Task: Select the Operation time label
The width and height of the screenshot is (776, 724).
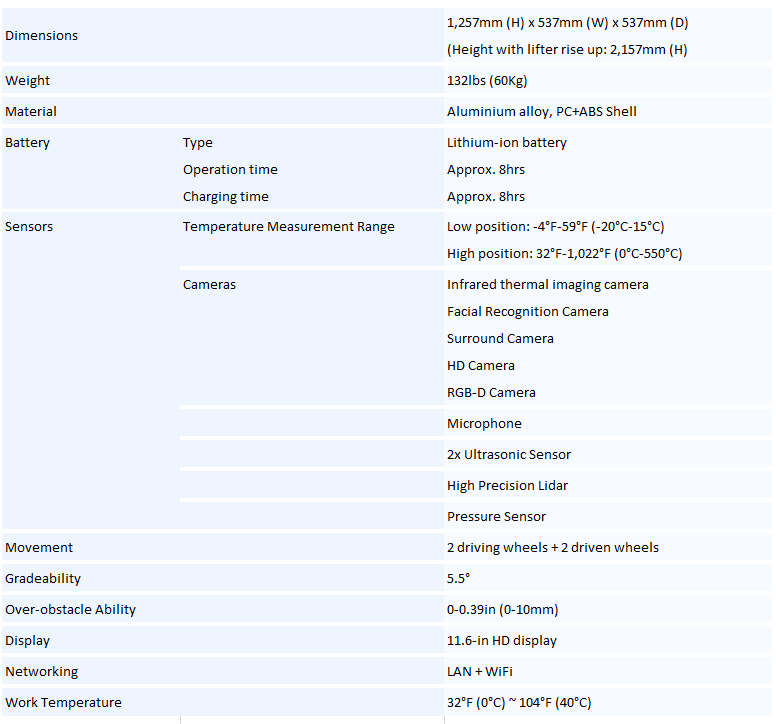Action: click(x=230, y=170)
